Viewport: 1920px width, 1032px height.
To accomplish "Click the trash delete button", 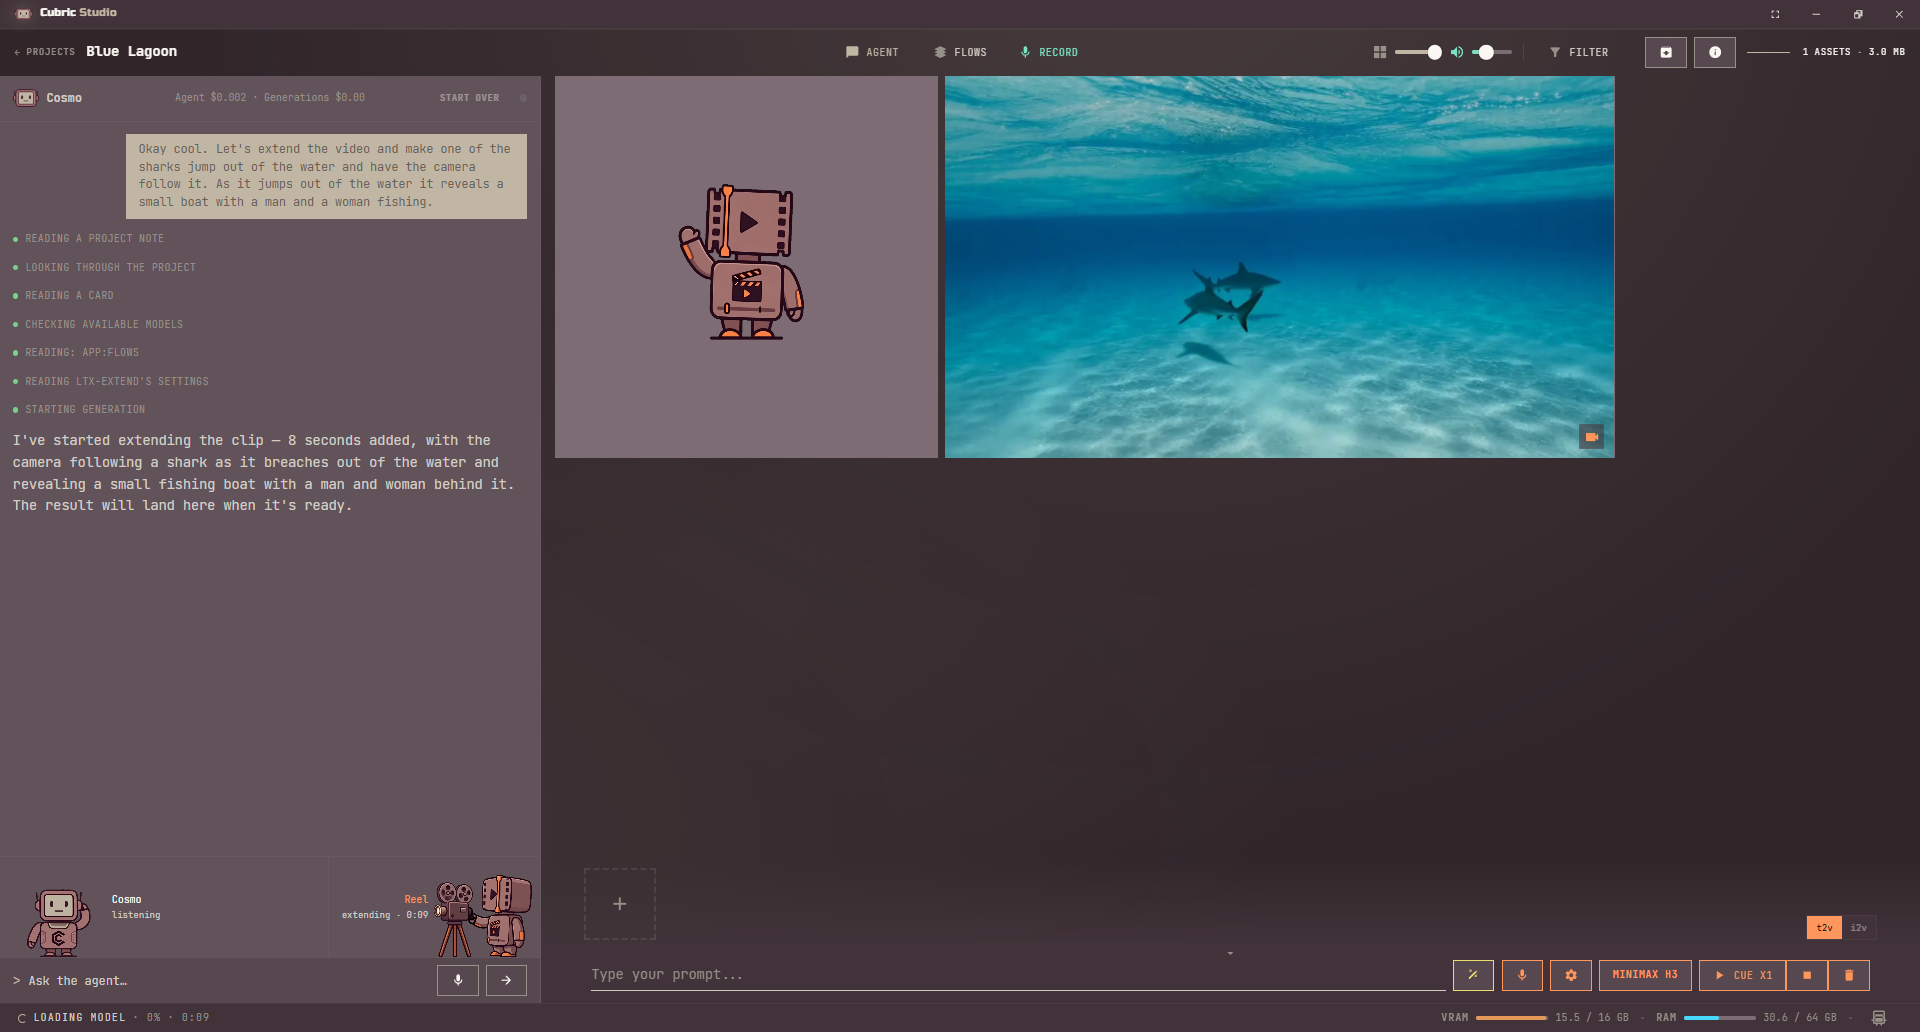I will click(1849, 975).
